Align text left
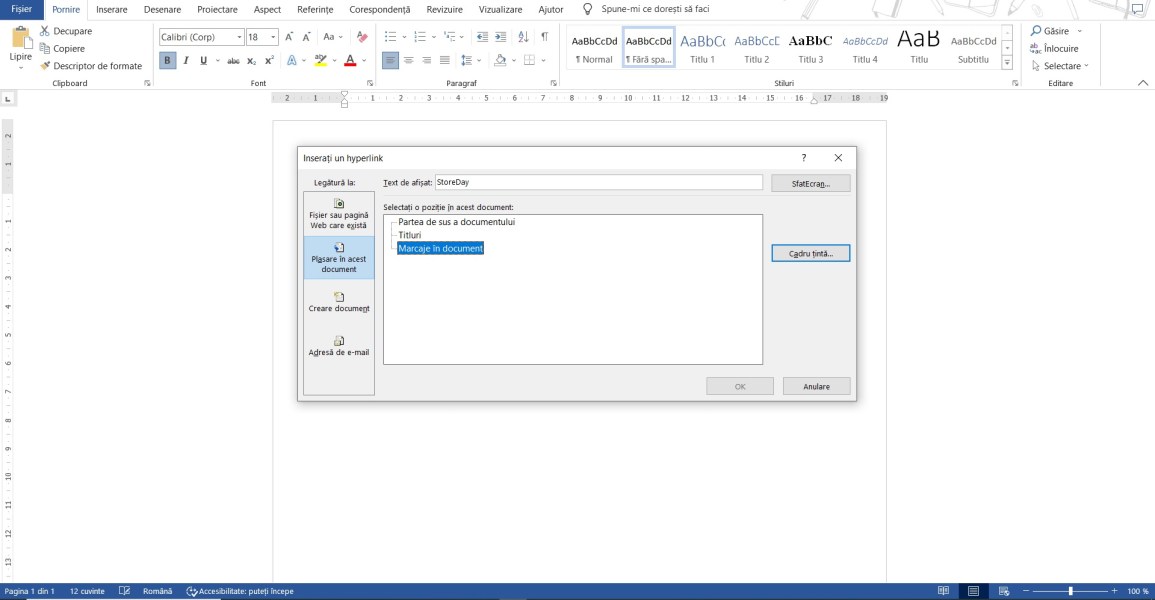This screenshot has width=1155, height=600. click(390, 60)
